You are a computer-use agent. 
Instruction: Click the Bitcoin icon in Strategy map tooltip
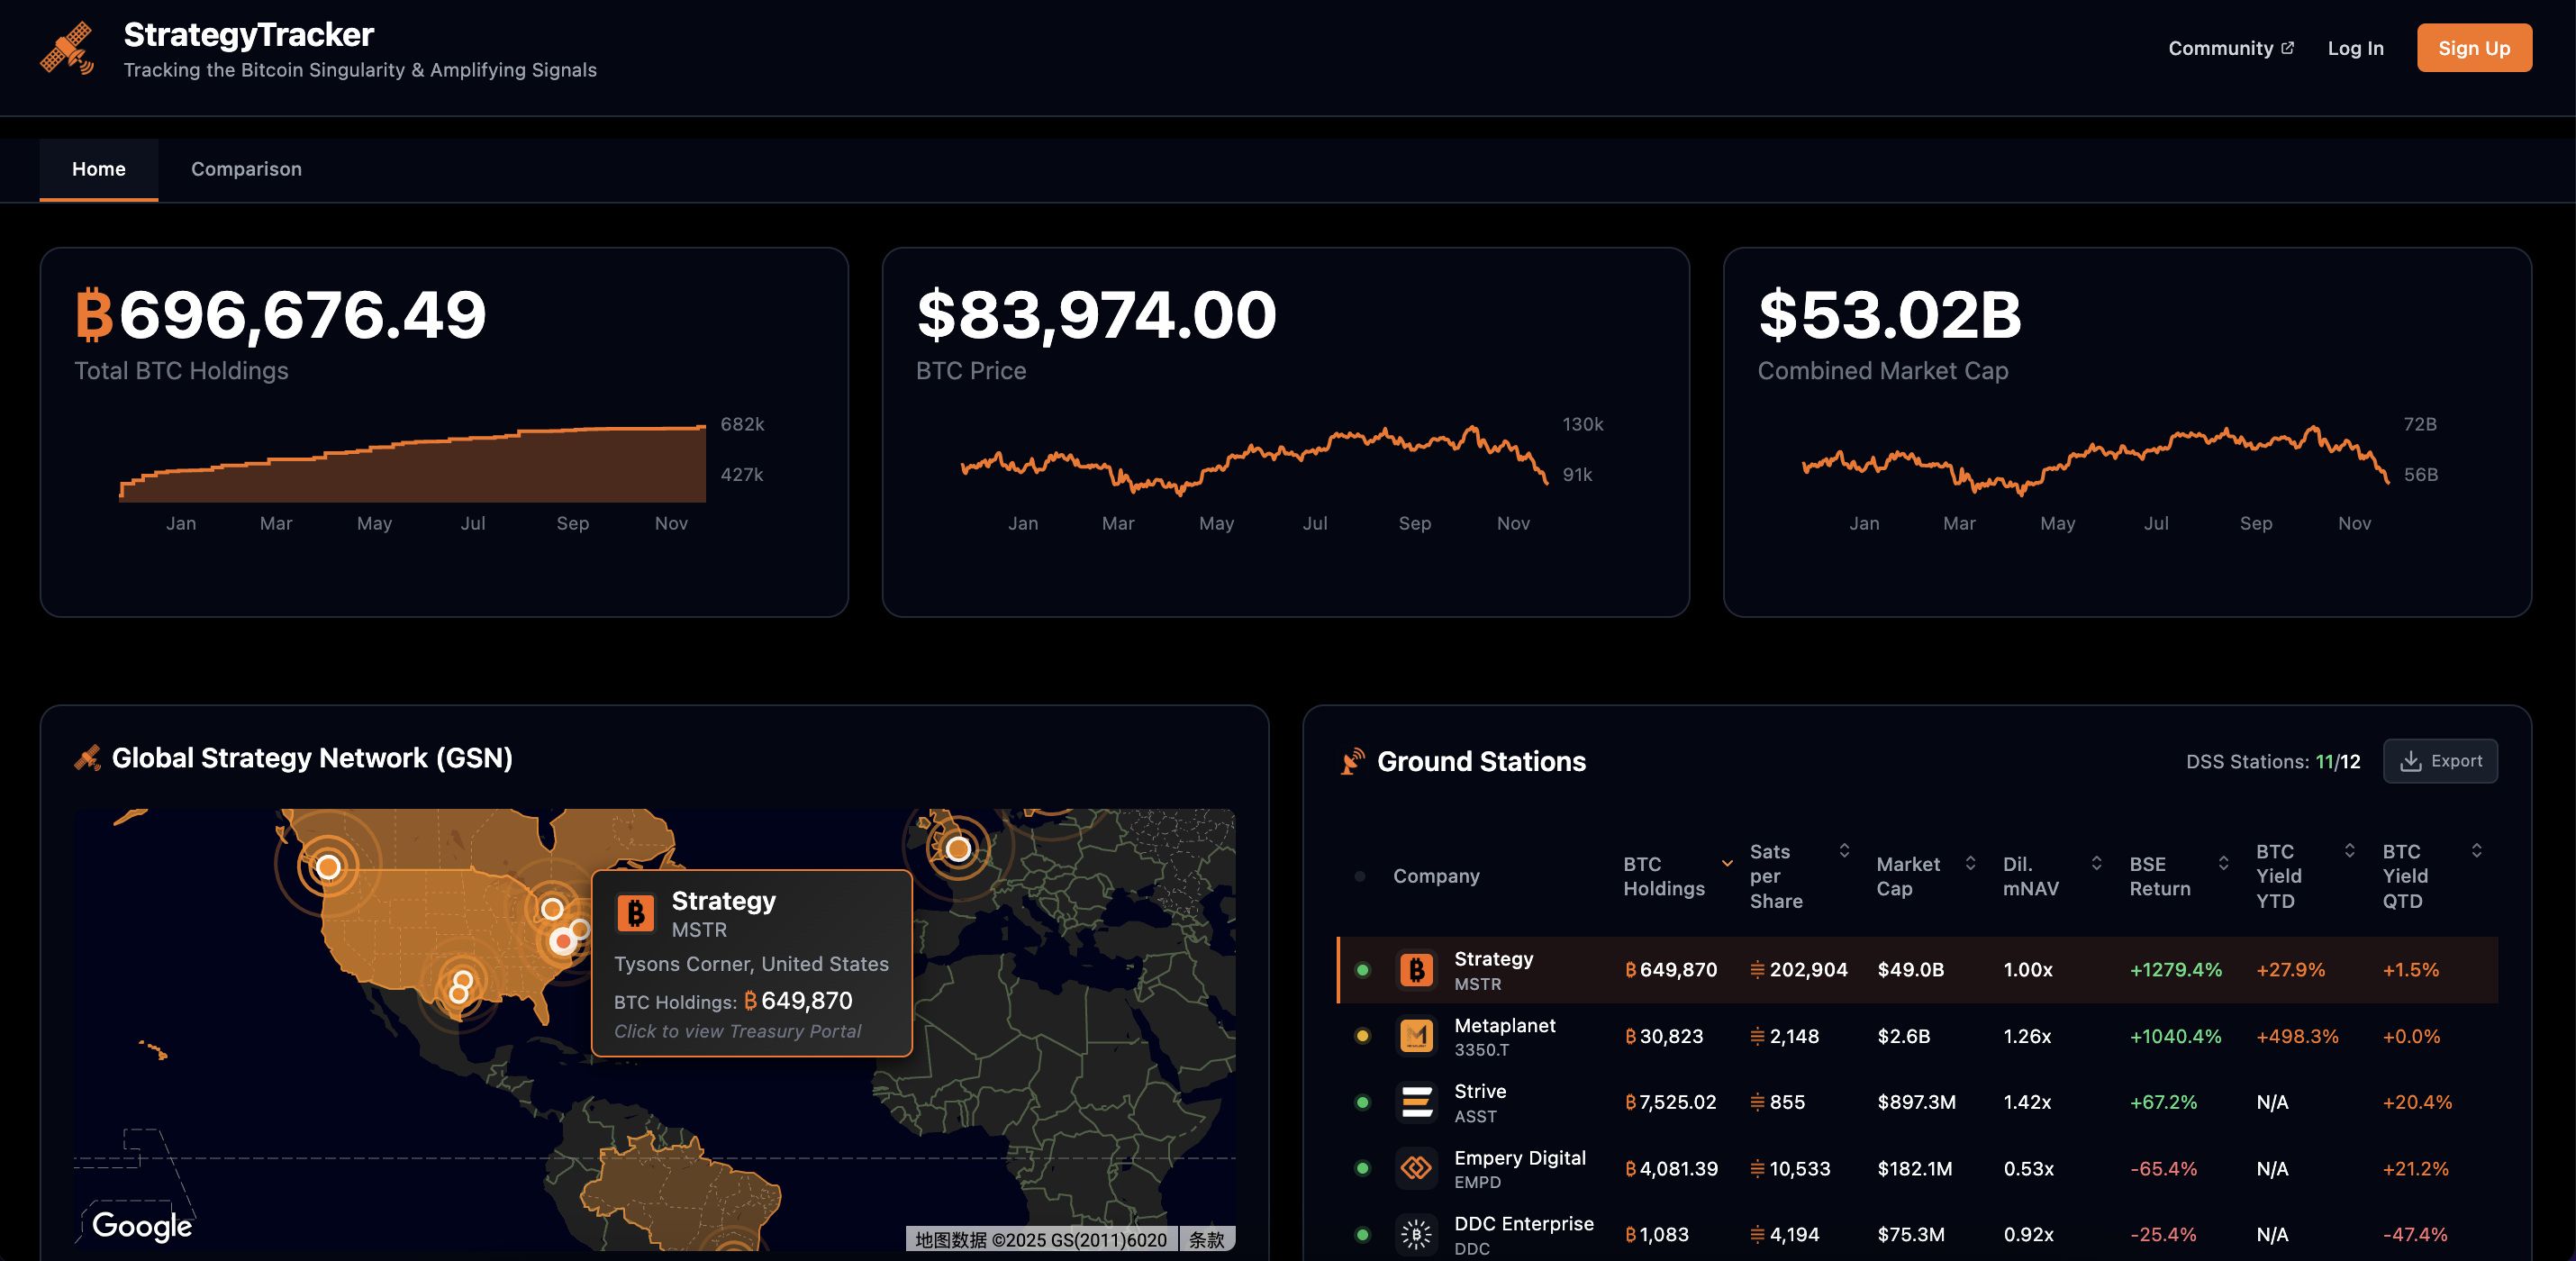point(635,912)
